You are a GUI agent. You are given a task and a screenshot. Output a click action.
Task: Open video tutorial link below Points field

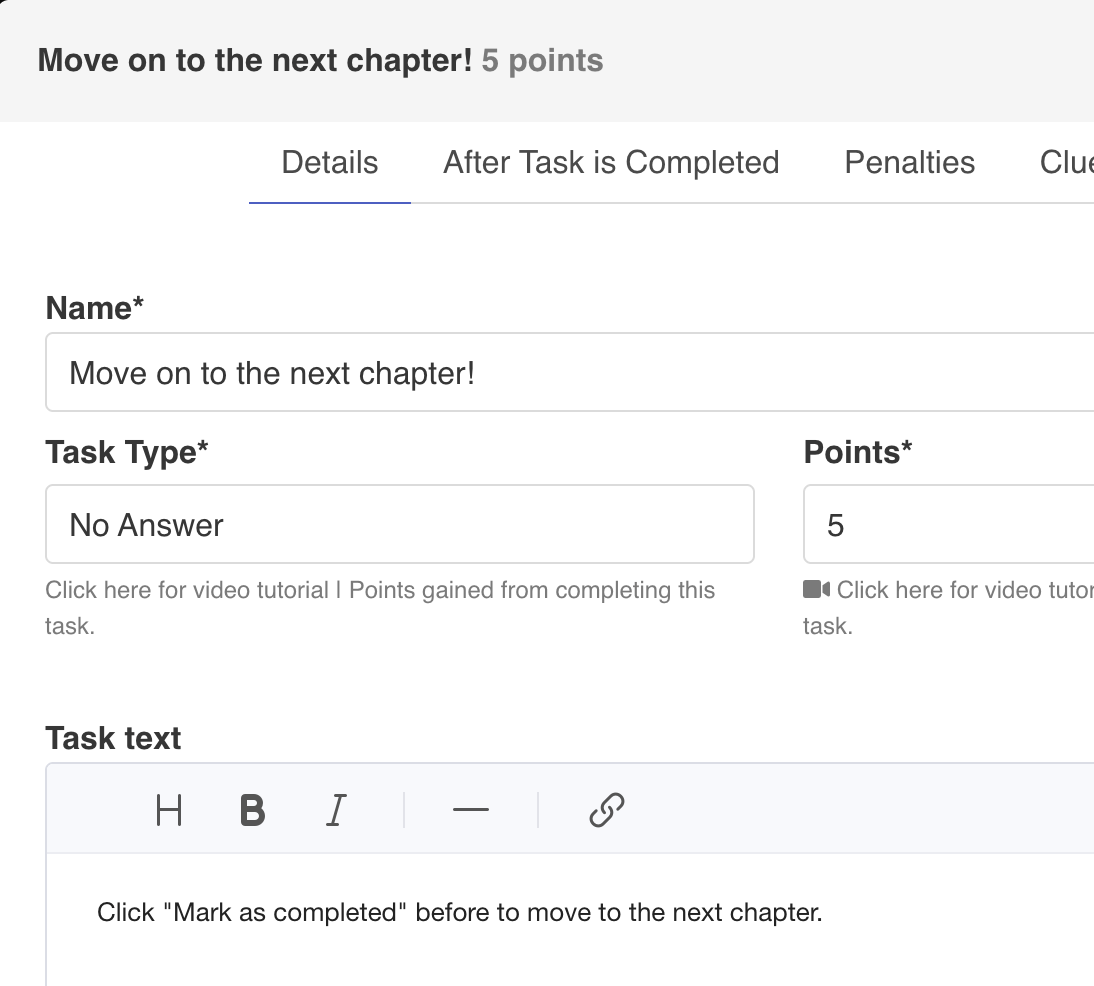(965, 590)
